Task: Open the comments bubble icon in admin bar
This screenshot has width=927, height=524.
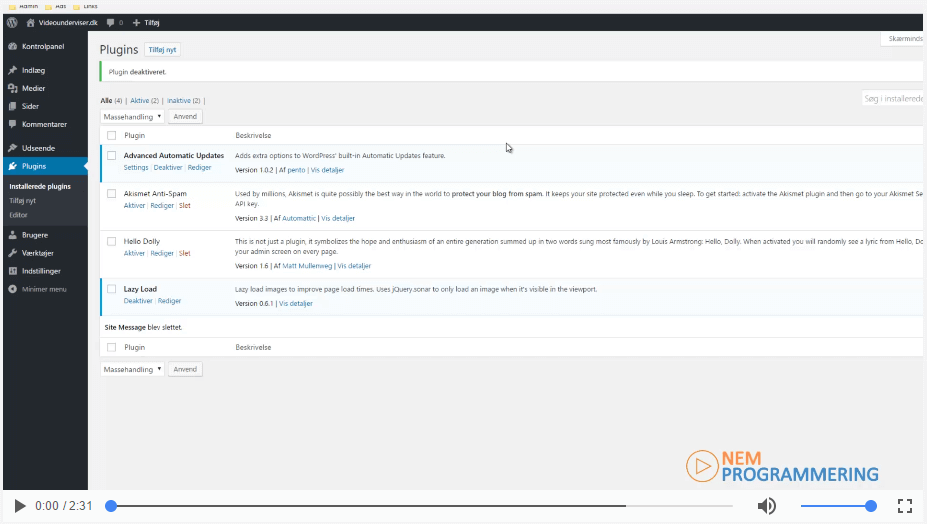Action: [110, 21]
